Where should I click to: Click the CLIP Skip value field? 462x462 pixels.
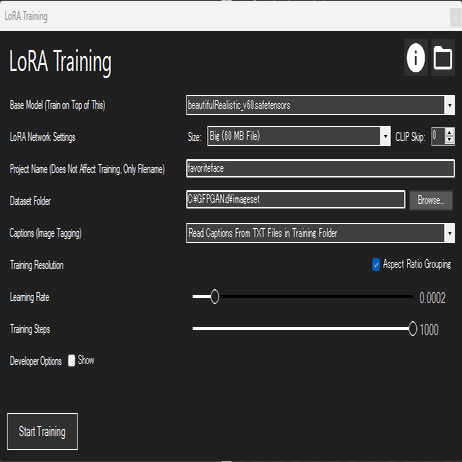tap(438, 136)
